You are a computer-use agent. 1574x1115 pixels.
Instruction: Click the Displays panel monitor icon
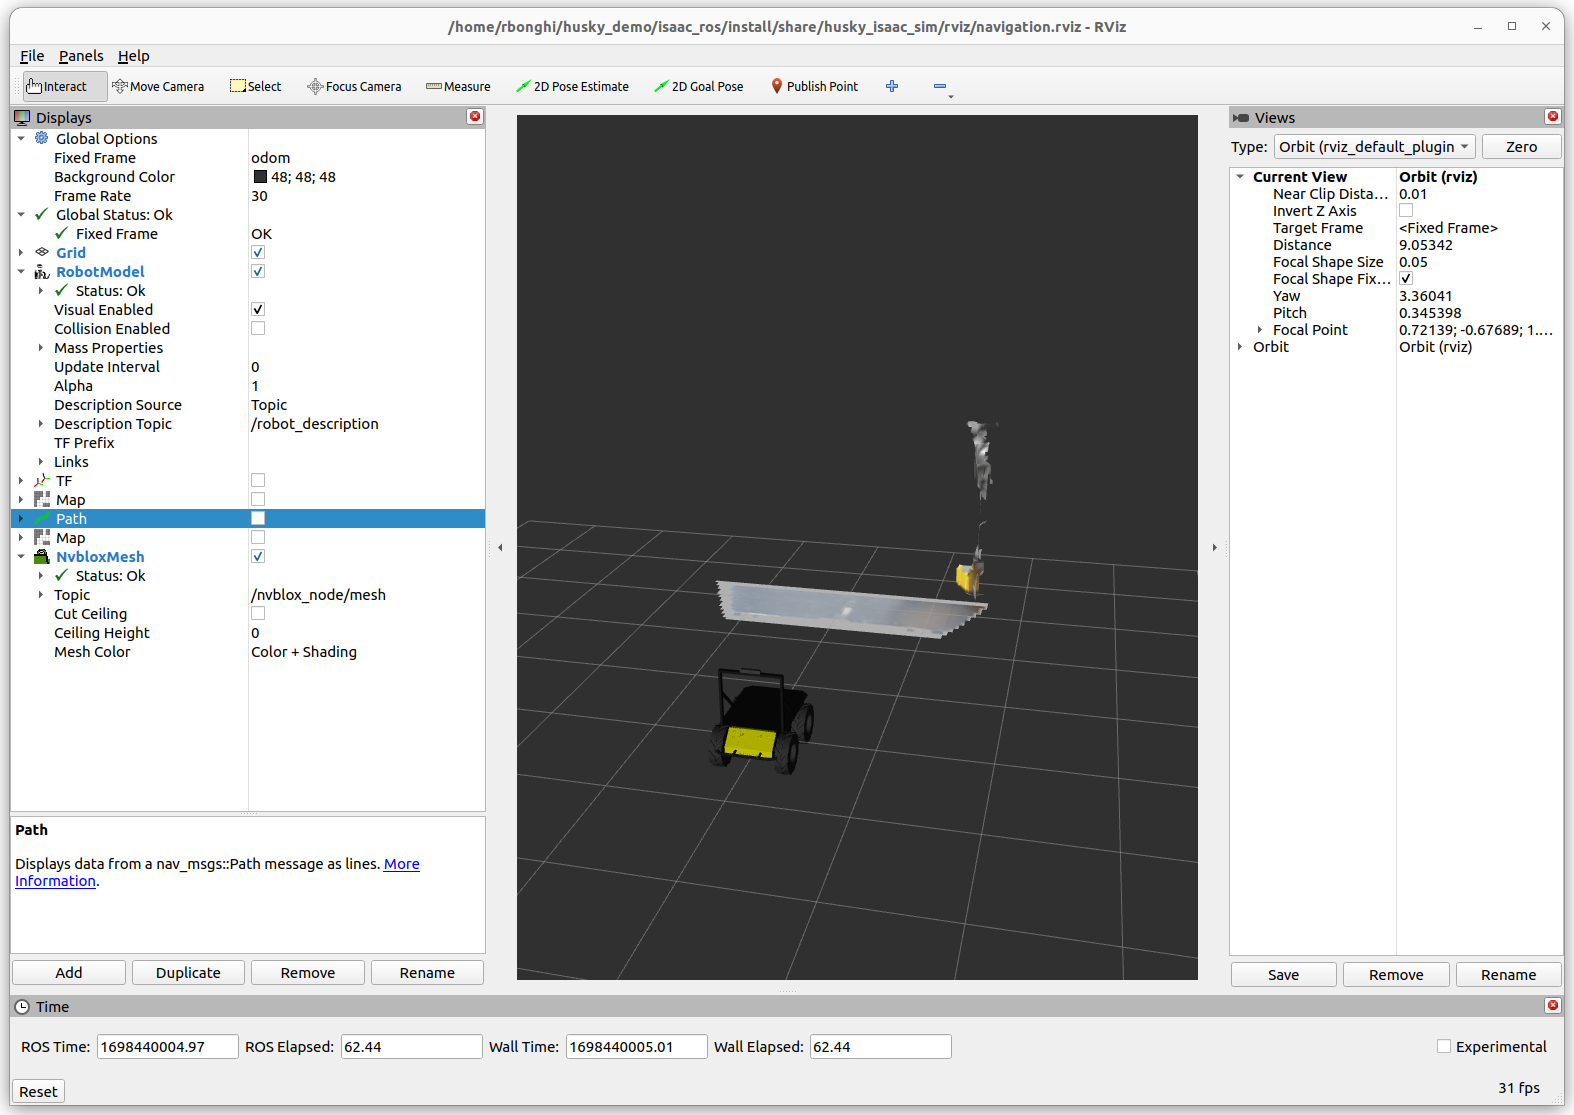(22, 117)
